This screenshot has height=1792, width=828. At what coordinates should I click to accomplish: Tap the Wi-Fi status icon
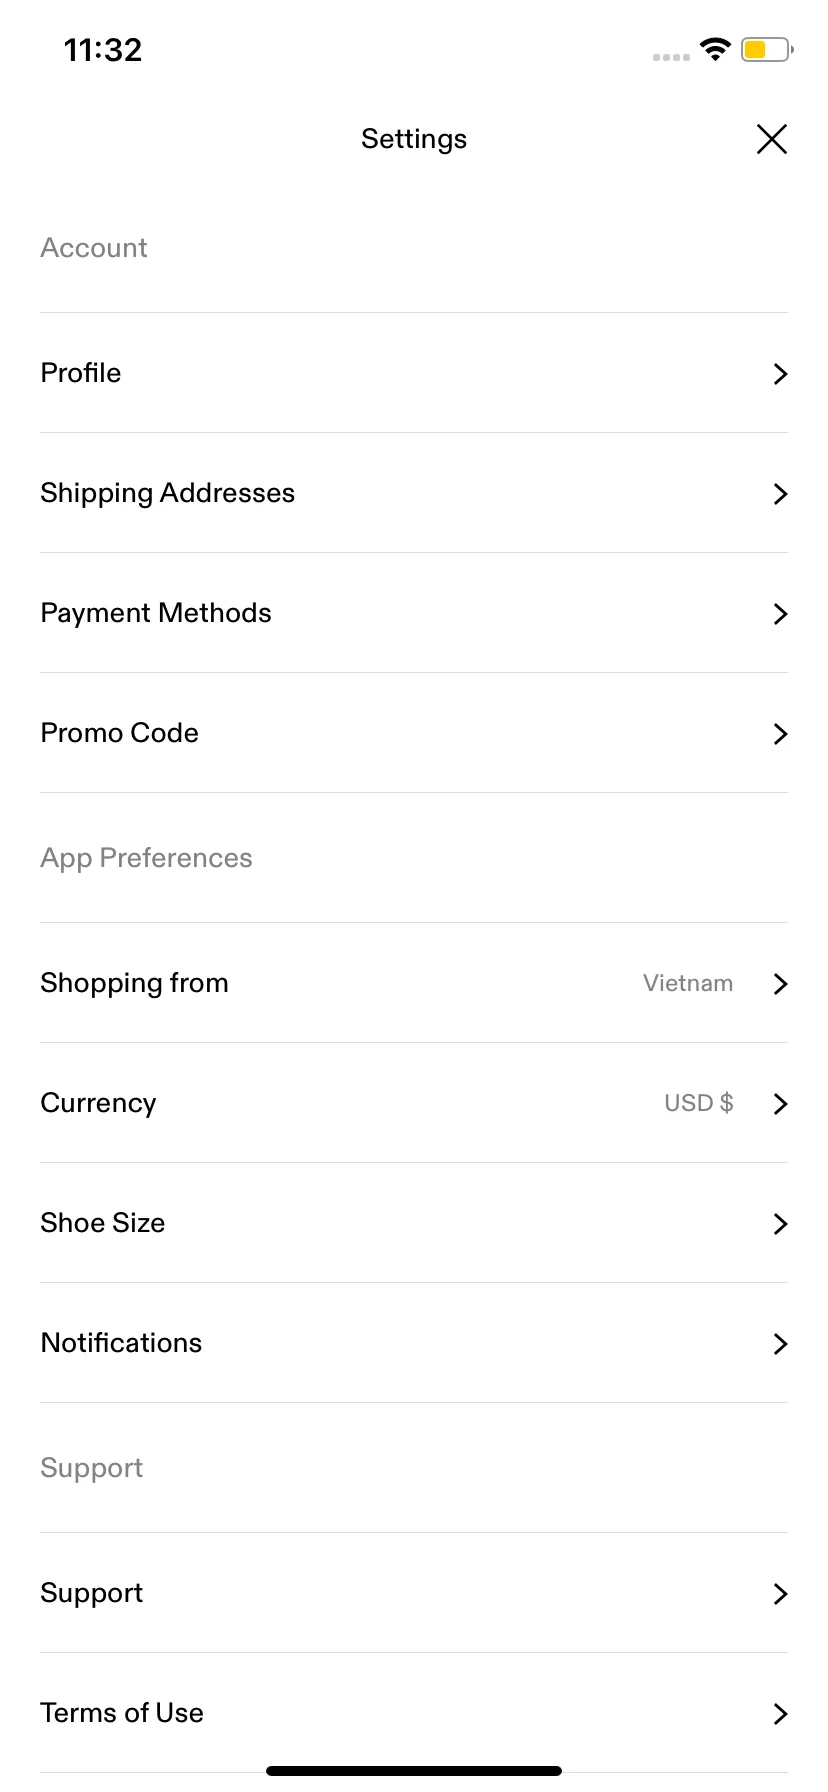[715, 49]
